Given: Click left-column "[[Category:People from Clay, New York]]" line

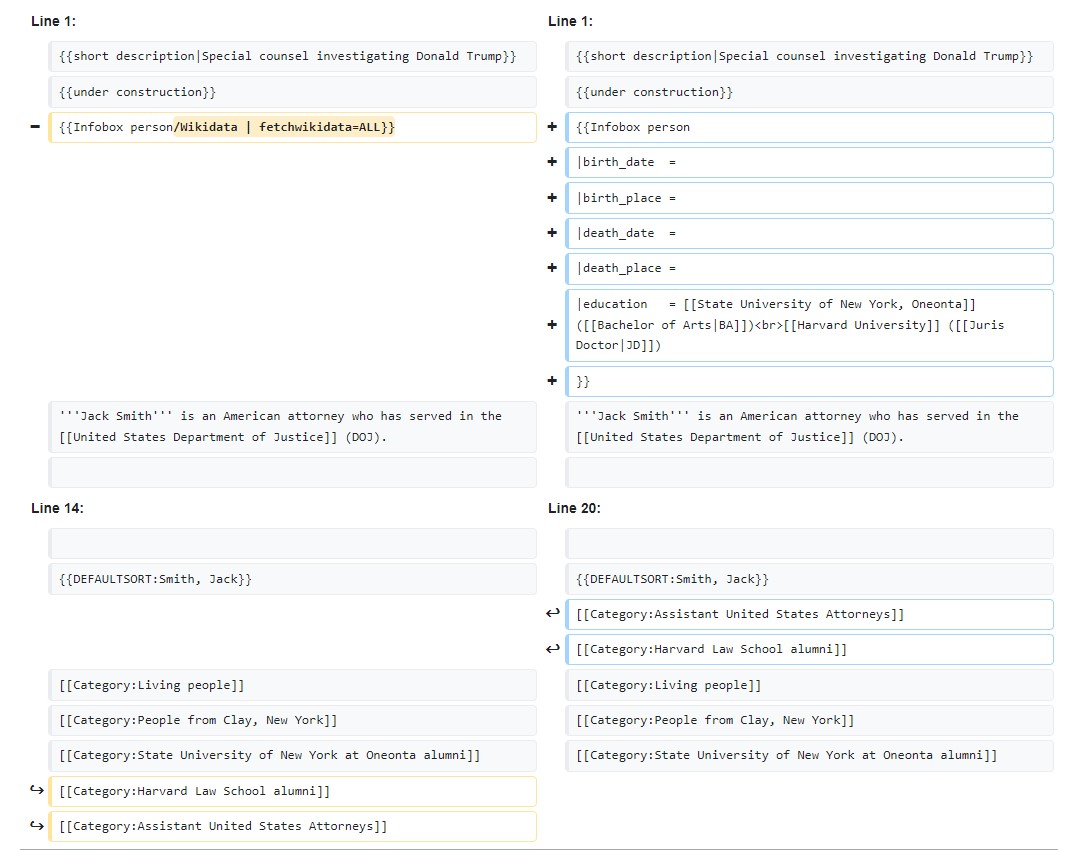Looking at the screenshot, I should 293,720.
